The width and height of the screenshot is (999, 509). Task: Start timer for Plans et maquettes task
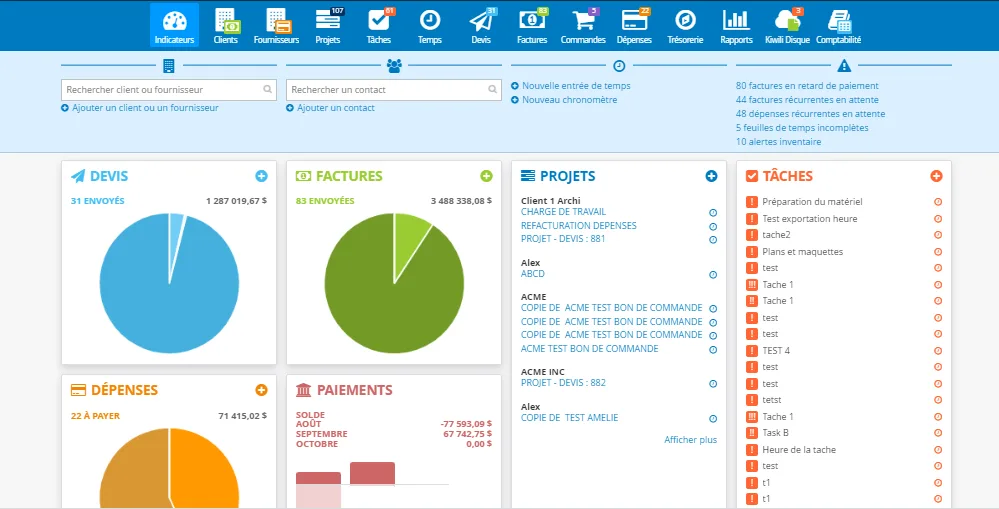[x=938, y=252]
